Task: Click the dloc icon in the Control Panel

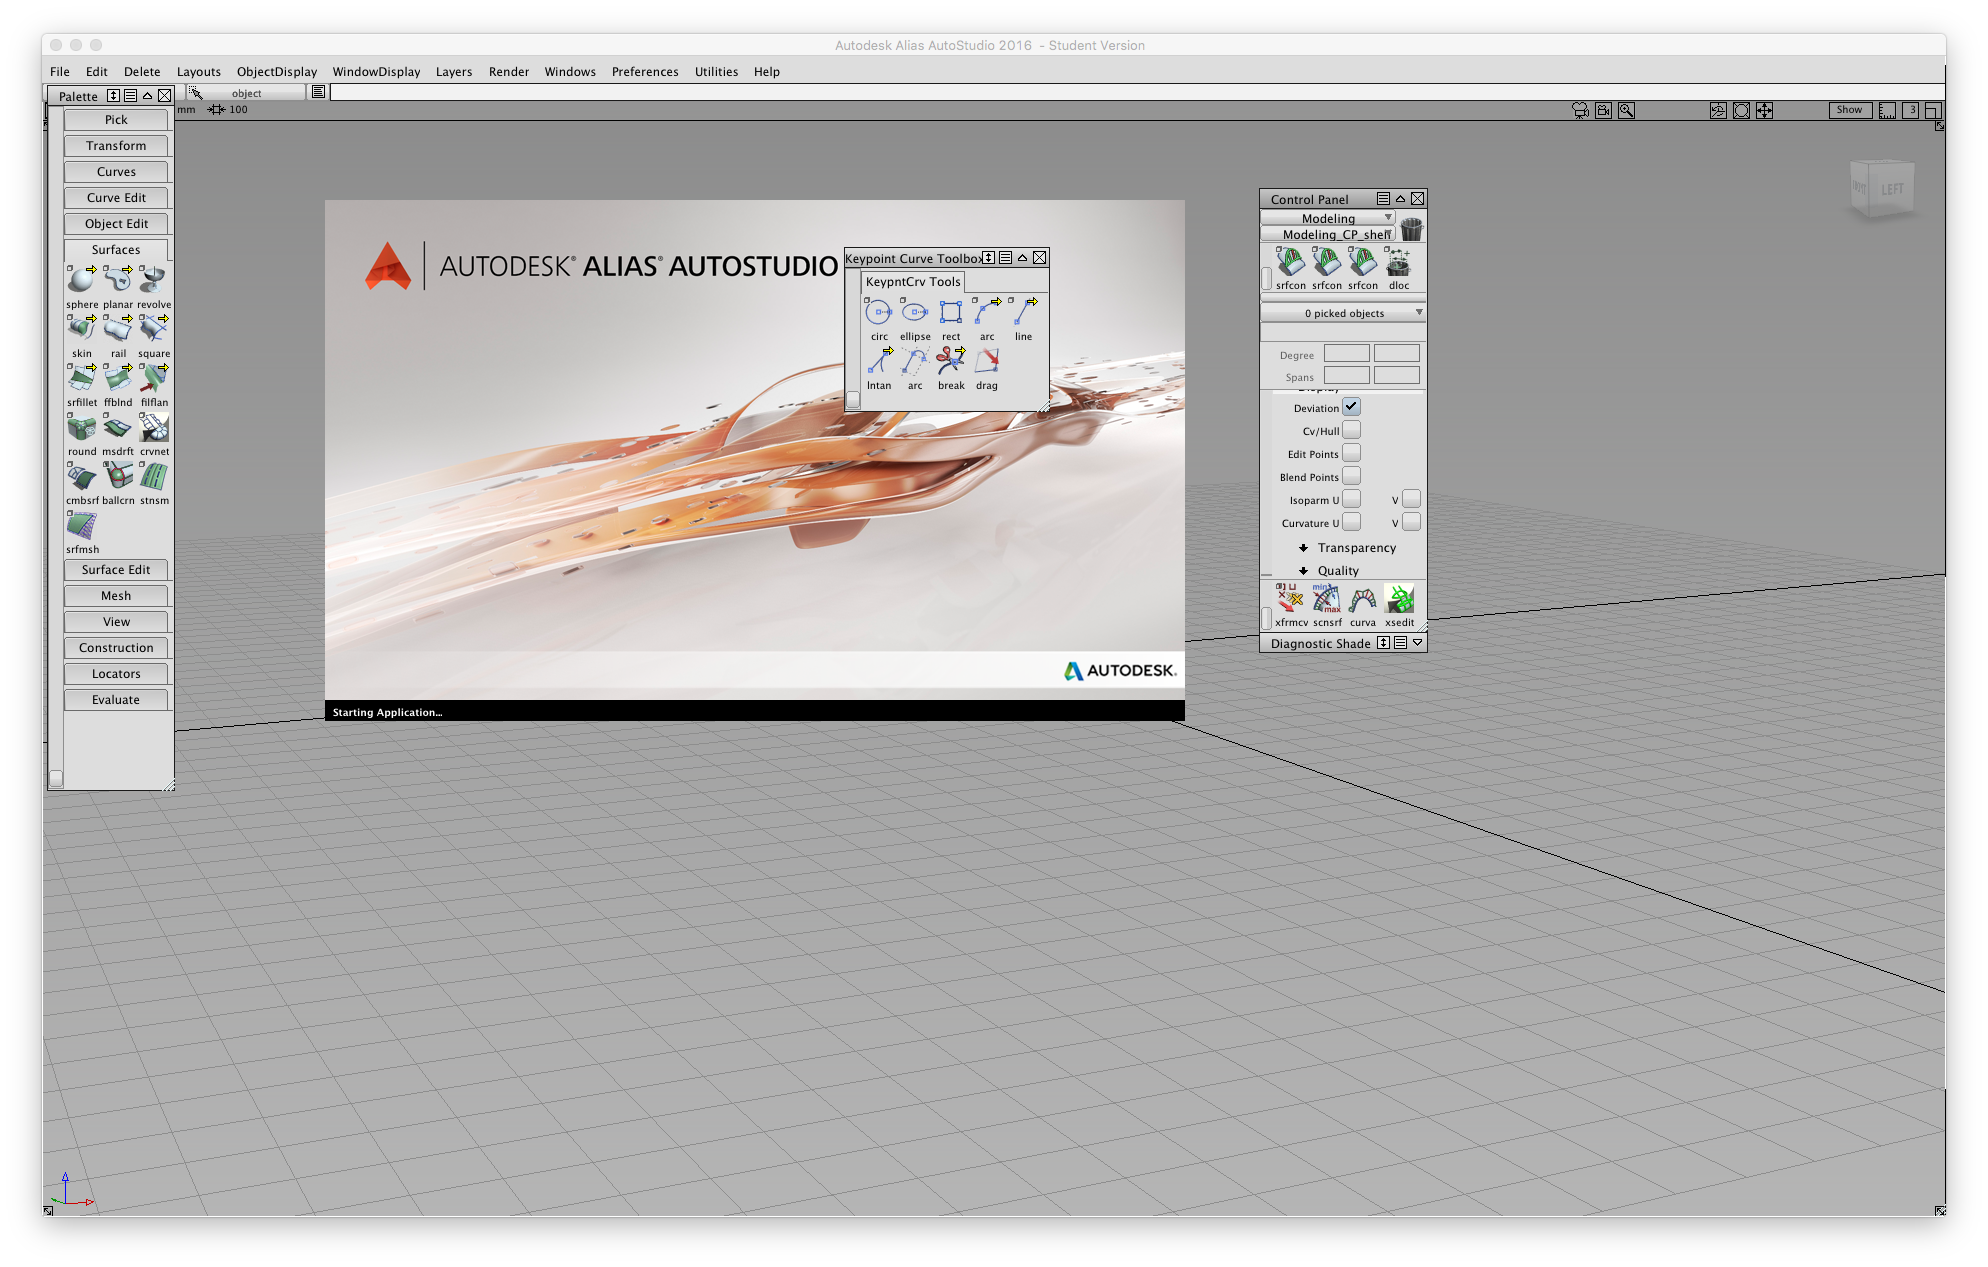Action: pos(1397,263)
